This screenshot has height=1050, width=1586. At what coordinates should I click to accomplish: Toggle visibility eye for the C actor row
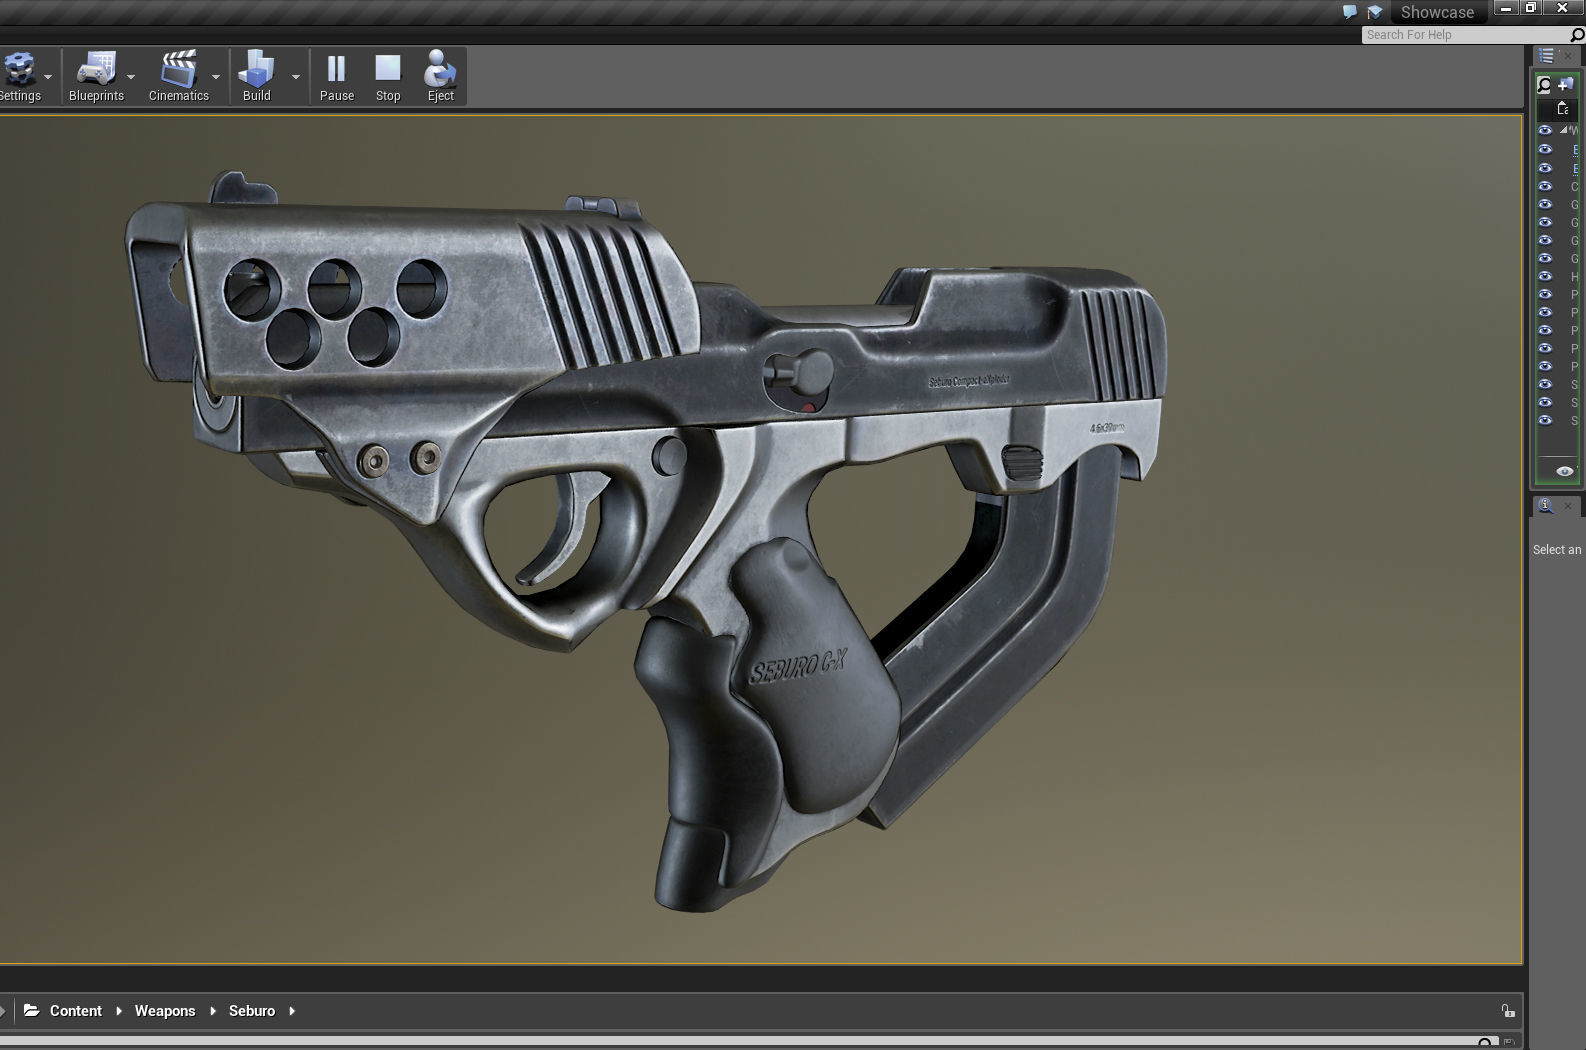coord(1545,186)
